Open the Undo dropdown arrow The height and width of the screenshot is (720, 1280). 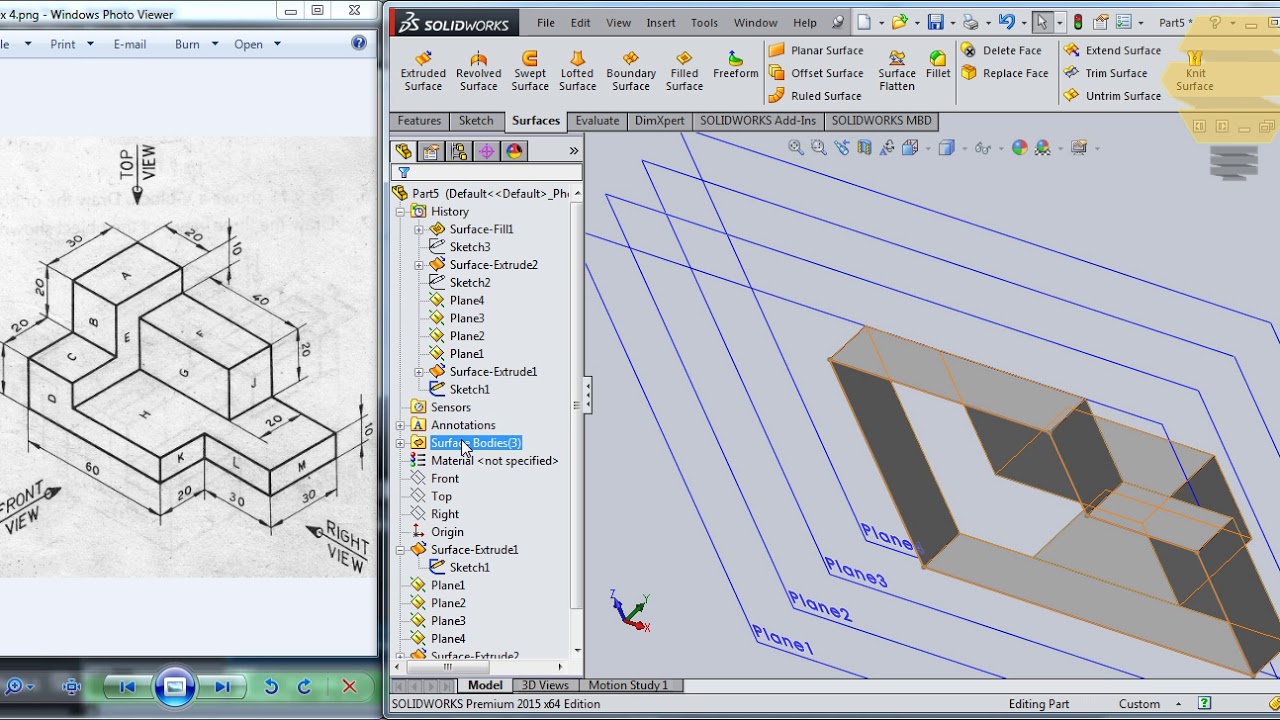coord(1025,22)
